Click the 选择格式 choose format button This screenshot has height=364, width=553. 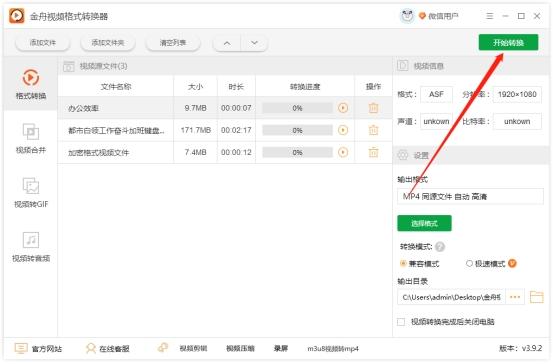tap(424, 223)
